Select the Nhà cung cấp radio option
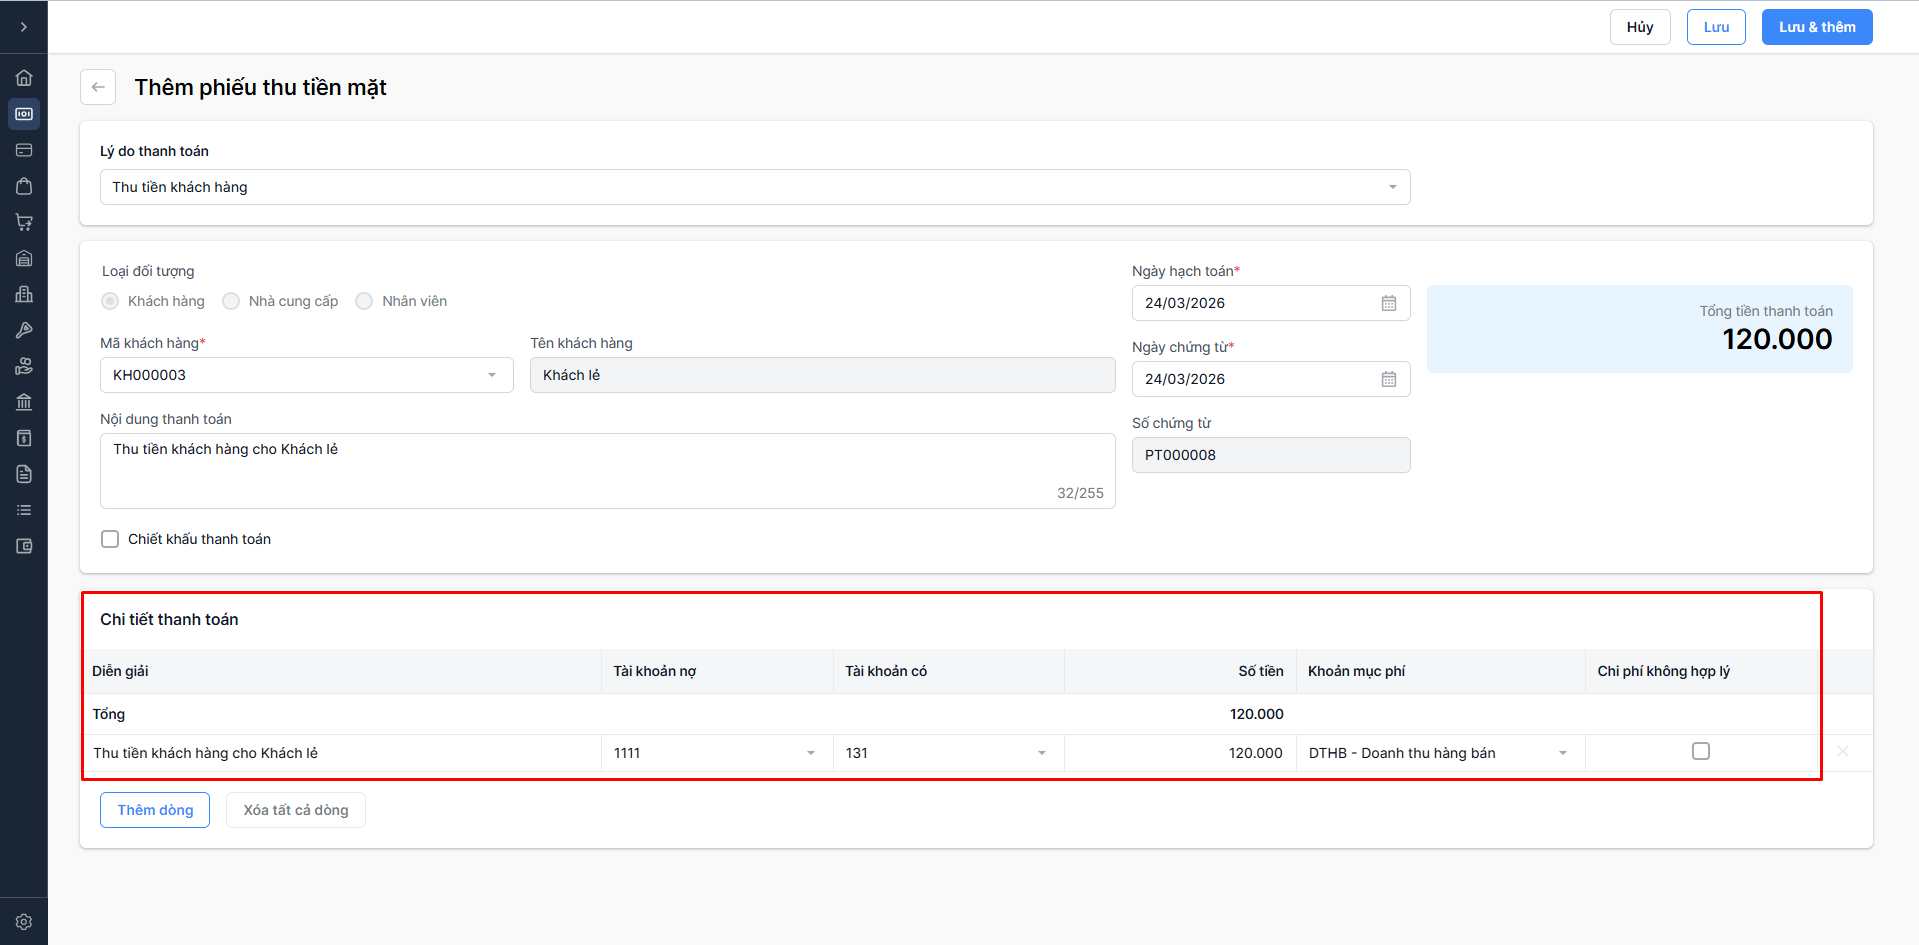Image resolution: width=1919 pixels, height=945 pixels. tap(231, 301)
